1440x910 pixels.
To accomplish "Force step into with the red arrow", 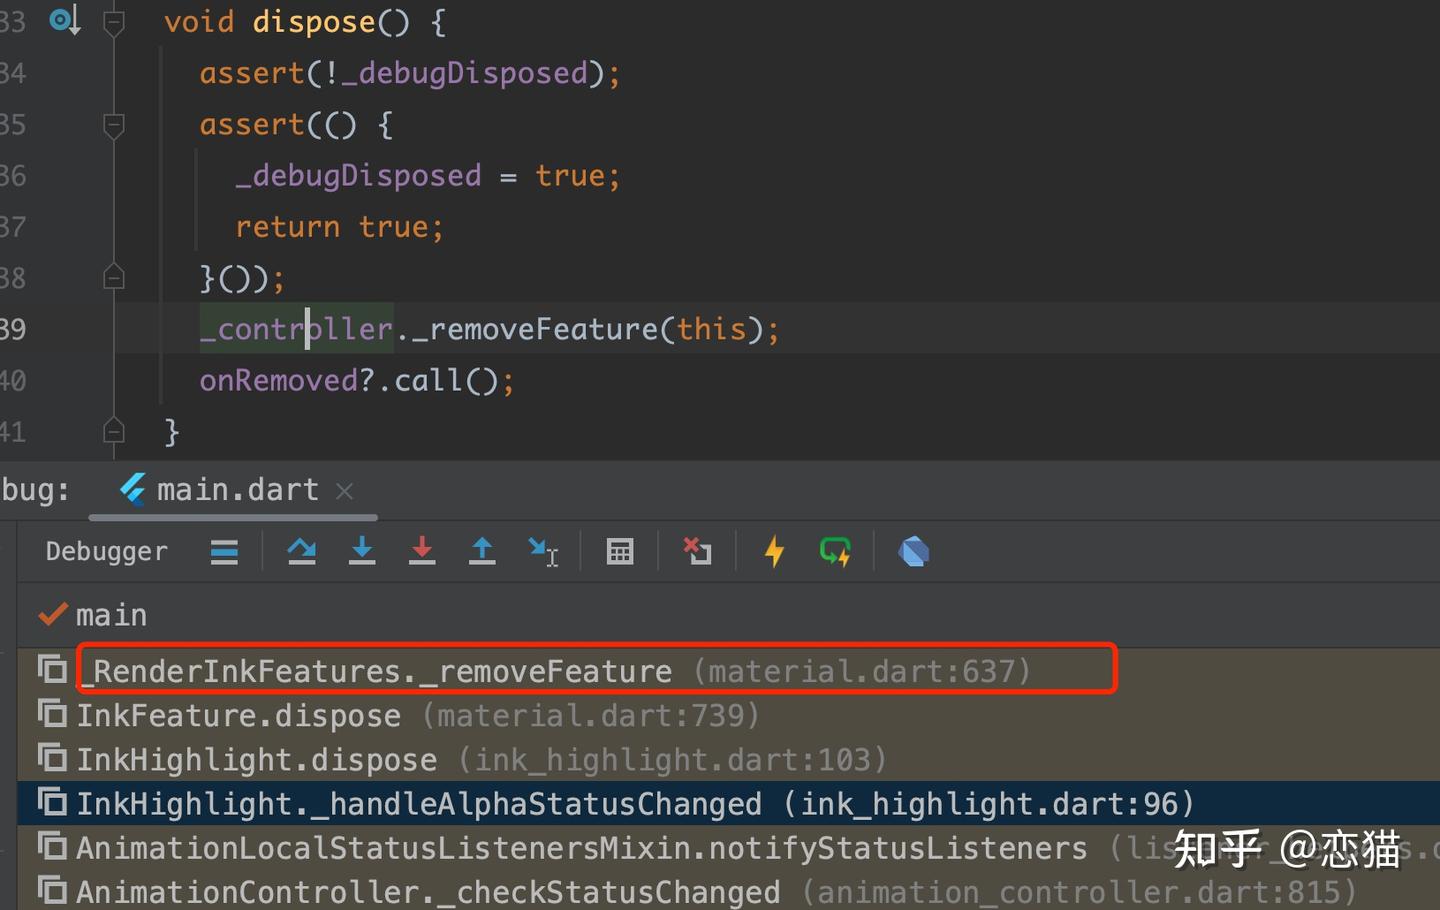I will [x=422, y=552].
